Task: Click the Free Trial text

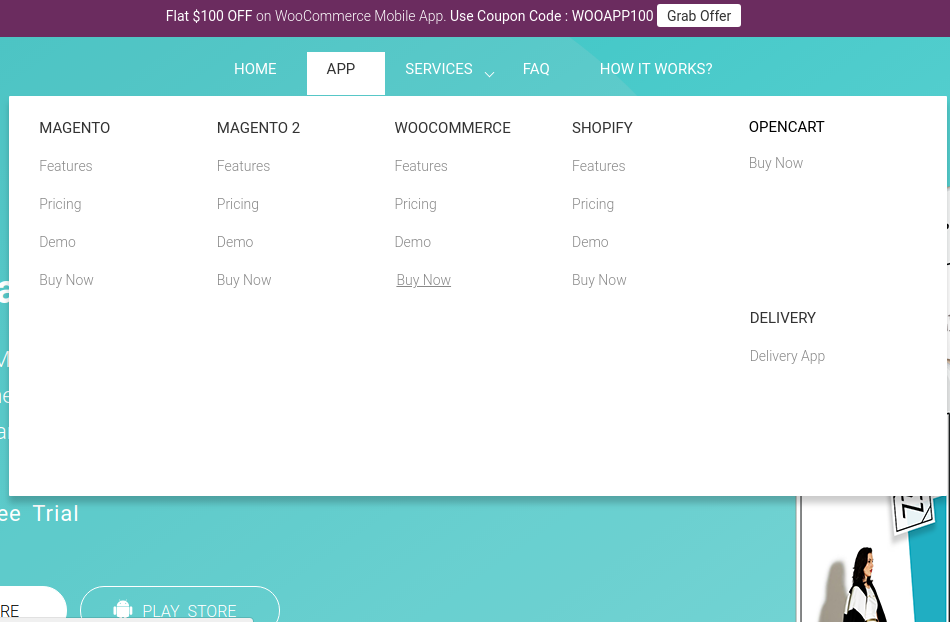Action: click(39, 514)
